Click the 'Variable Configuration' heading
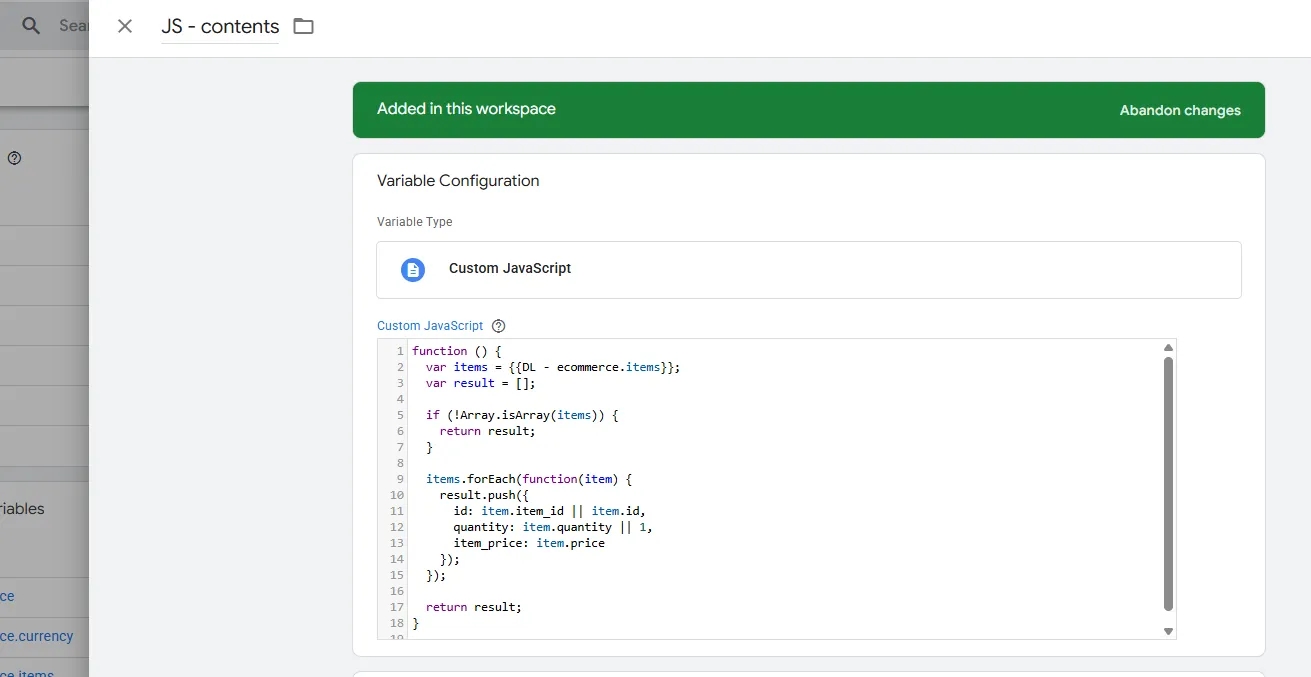This screenshot has width=1311, height=677. [458, 181]
